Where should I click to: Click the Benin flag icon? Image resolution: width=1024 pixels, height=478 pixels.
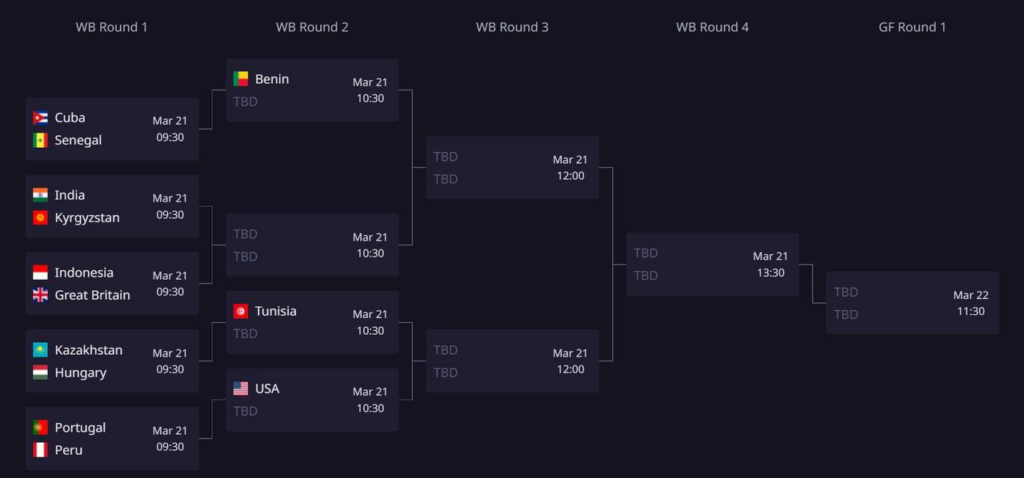[x=241, y=79]
